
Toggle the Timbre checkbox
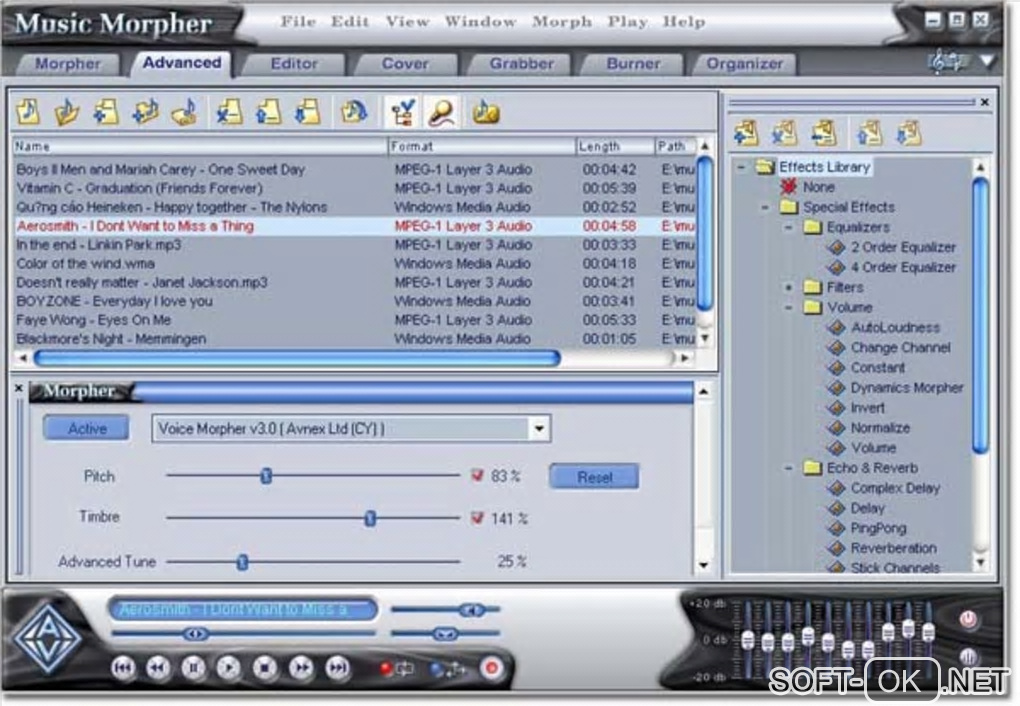pos(477,518)
